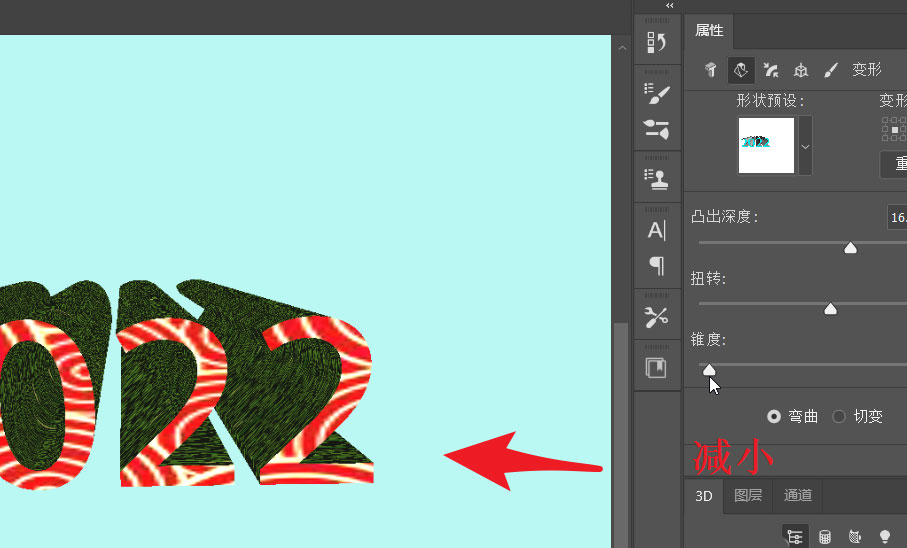907x548 pixels.
Task: Click the 扭转 label
Action: [708, 278]
